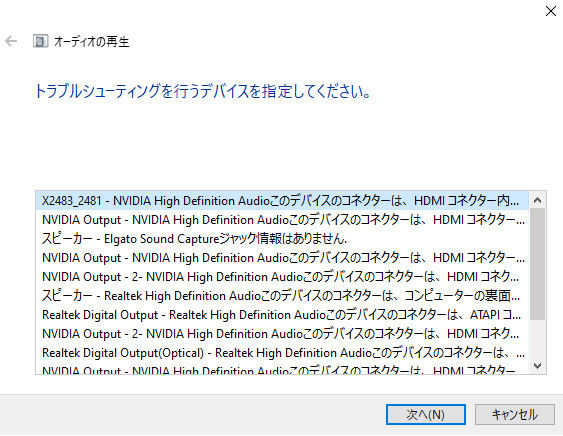This screenshot has width=563, height=436.
Task: Click the device list scroll-down arrow
Action: (538, 366)
